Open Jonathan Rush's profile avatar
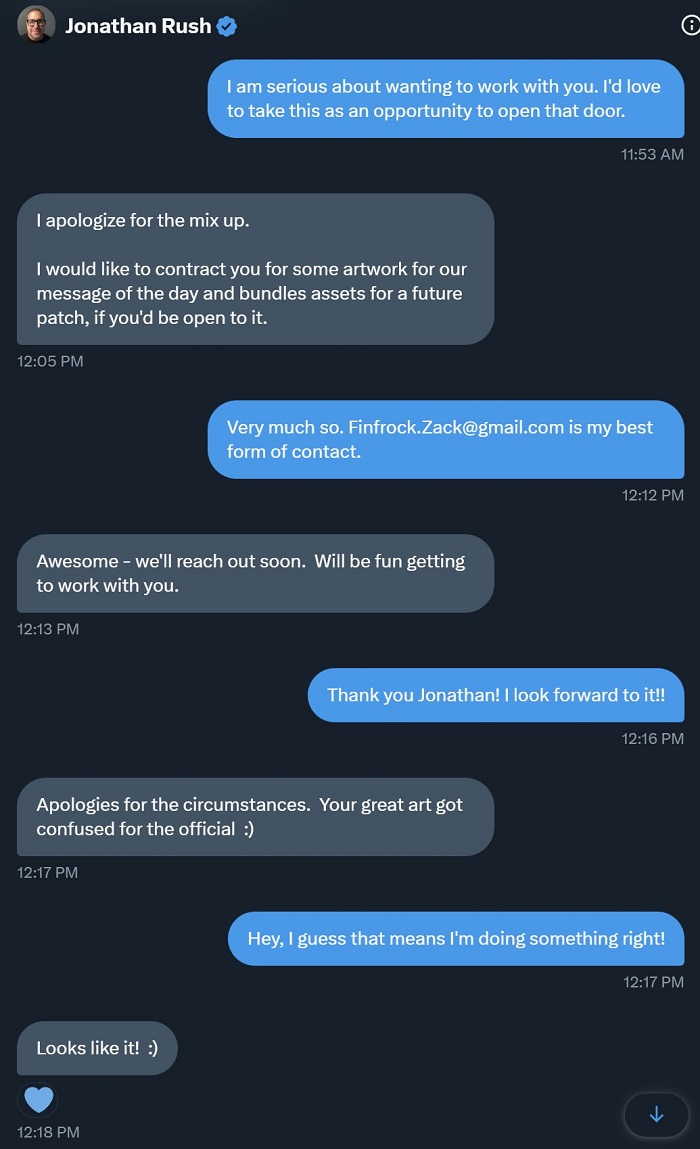This screenshot has height=1149, width=700. coord(36,25)
